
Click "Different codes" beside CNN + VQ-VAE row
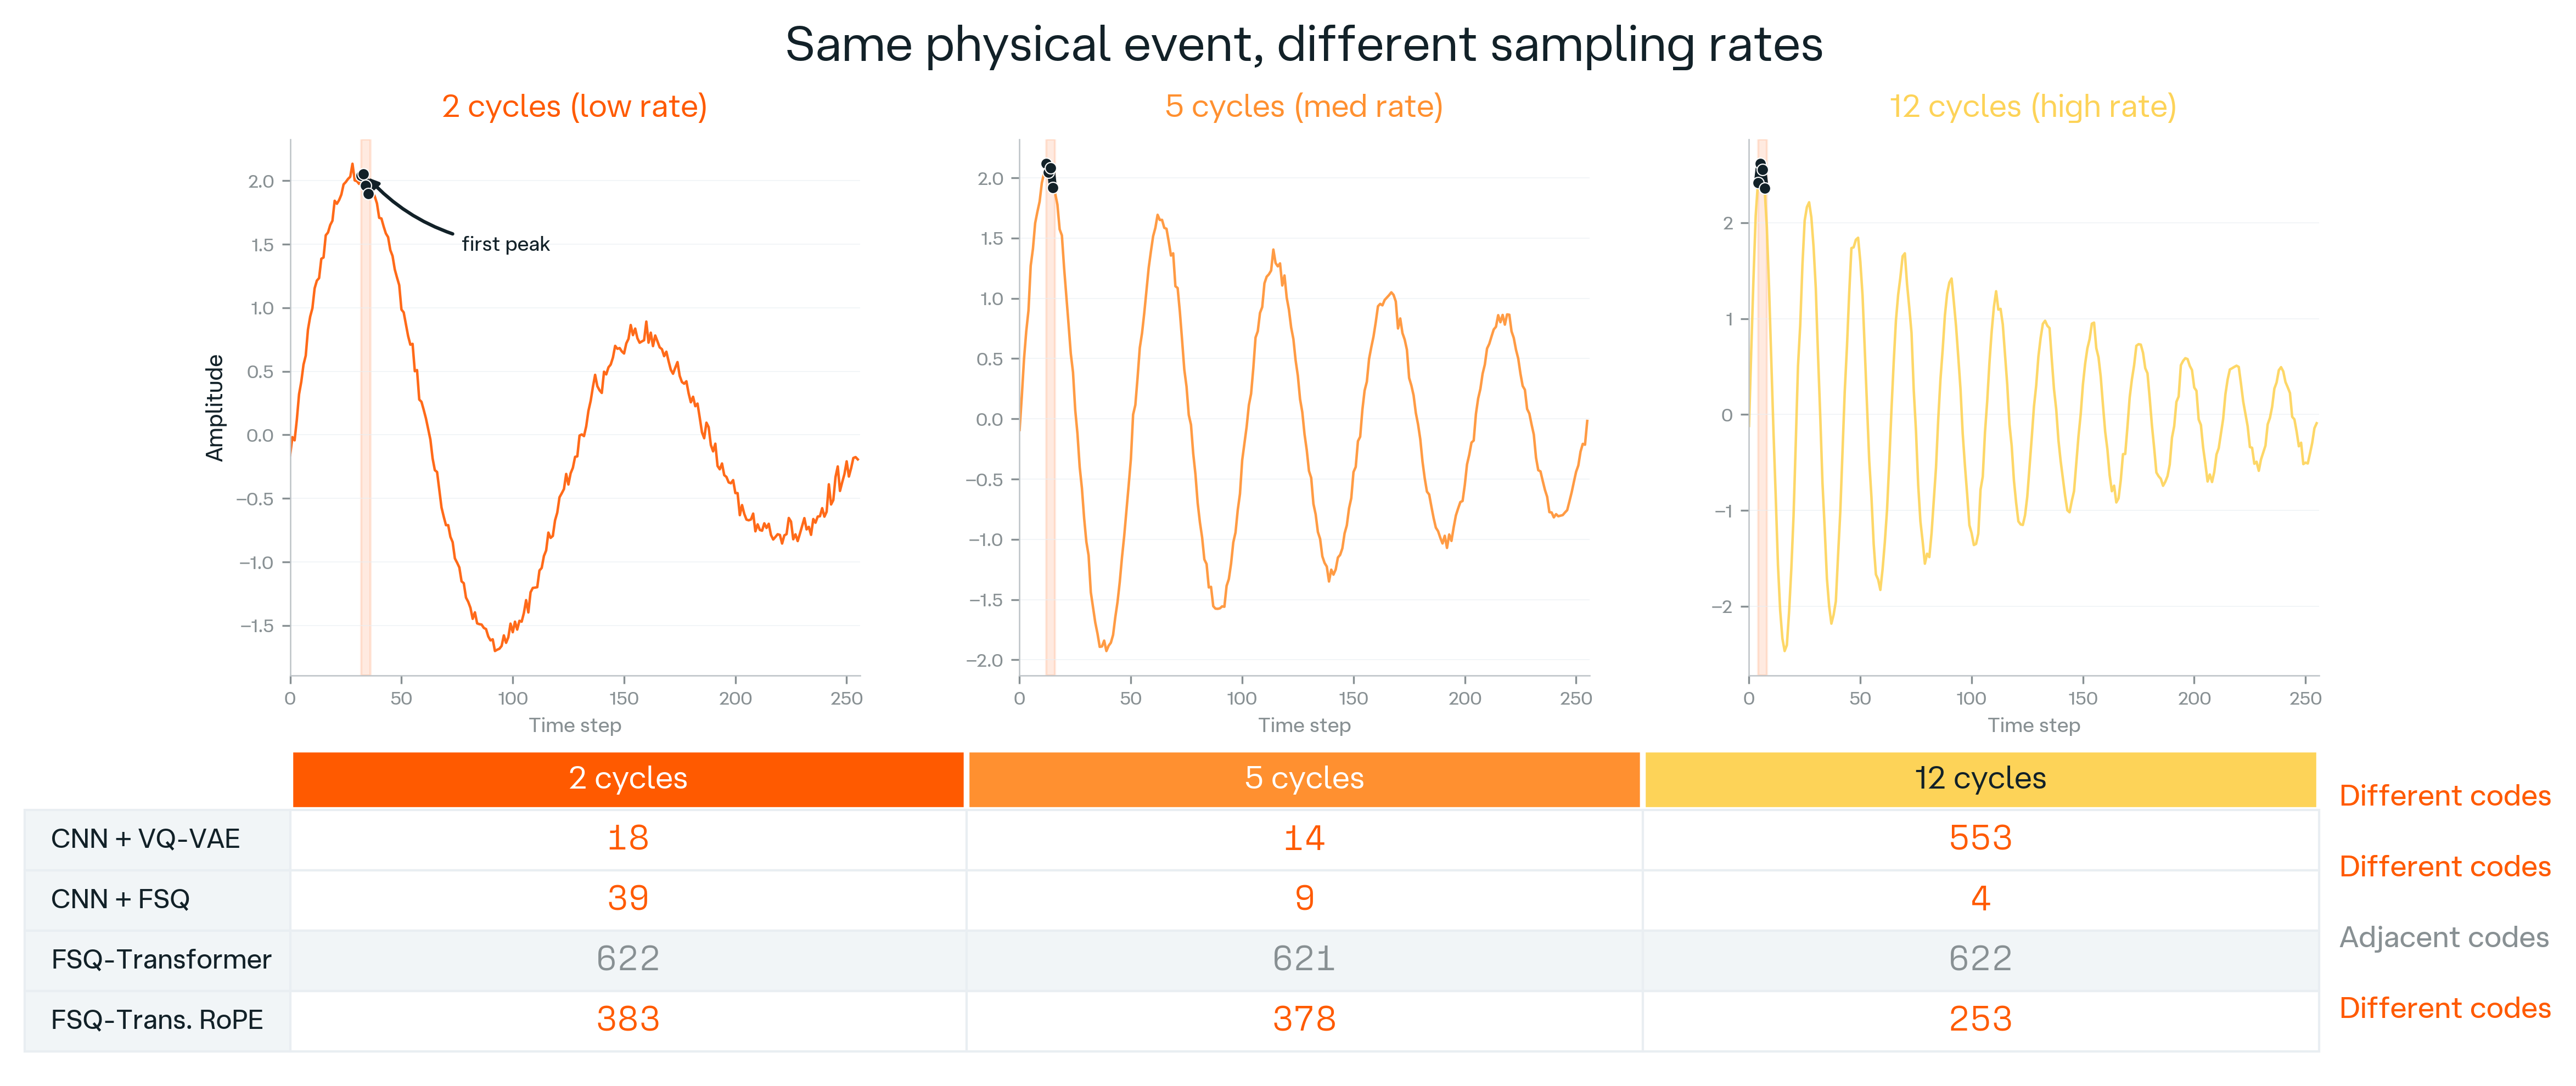(x=2445, y=796)
